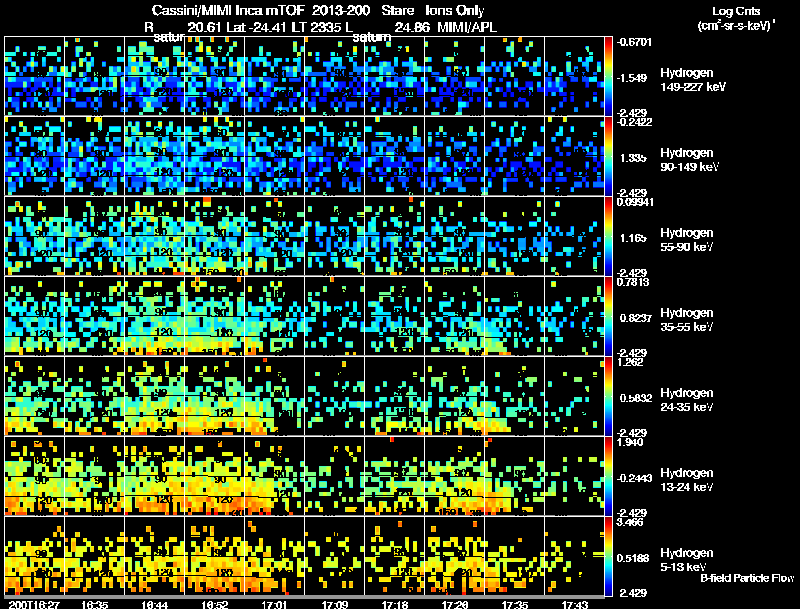Image resolution: width=800 pixels, height=609 pixels.
Task: Click the color bar for Hydrogen 90-149 keV
Action: (x=608, y=156)
